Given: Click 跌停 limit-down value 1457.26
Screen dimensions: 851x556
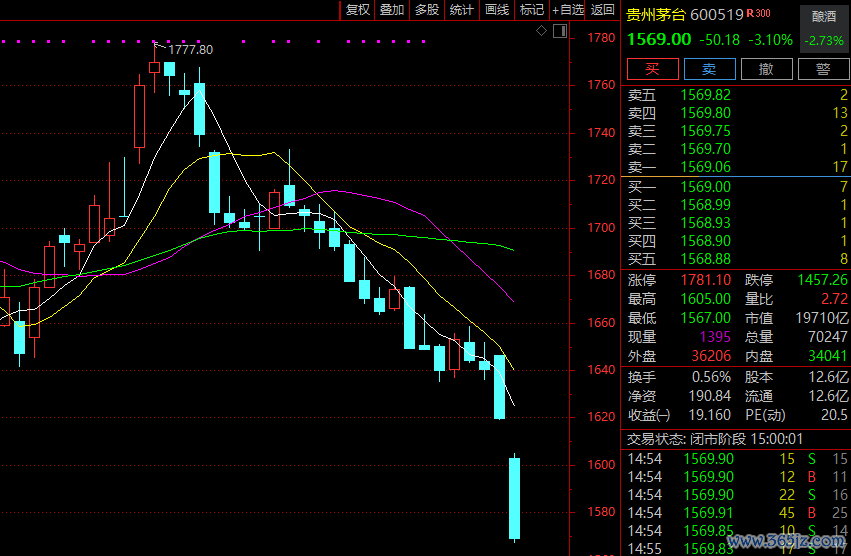Looking at the screenshot, I should (822, 280).
